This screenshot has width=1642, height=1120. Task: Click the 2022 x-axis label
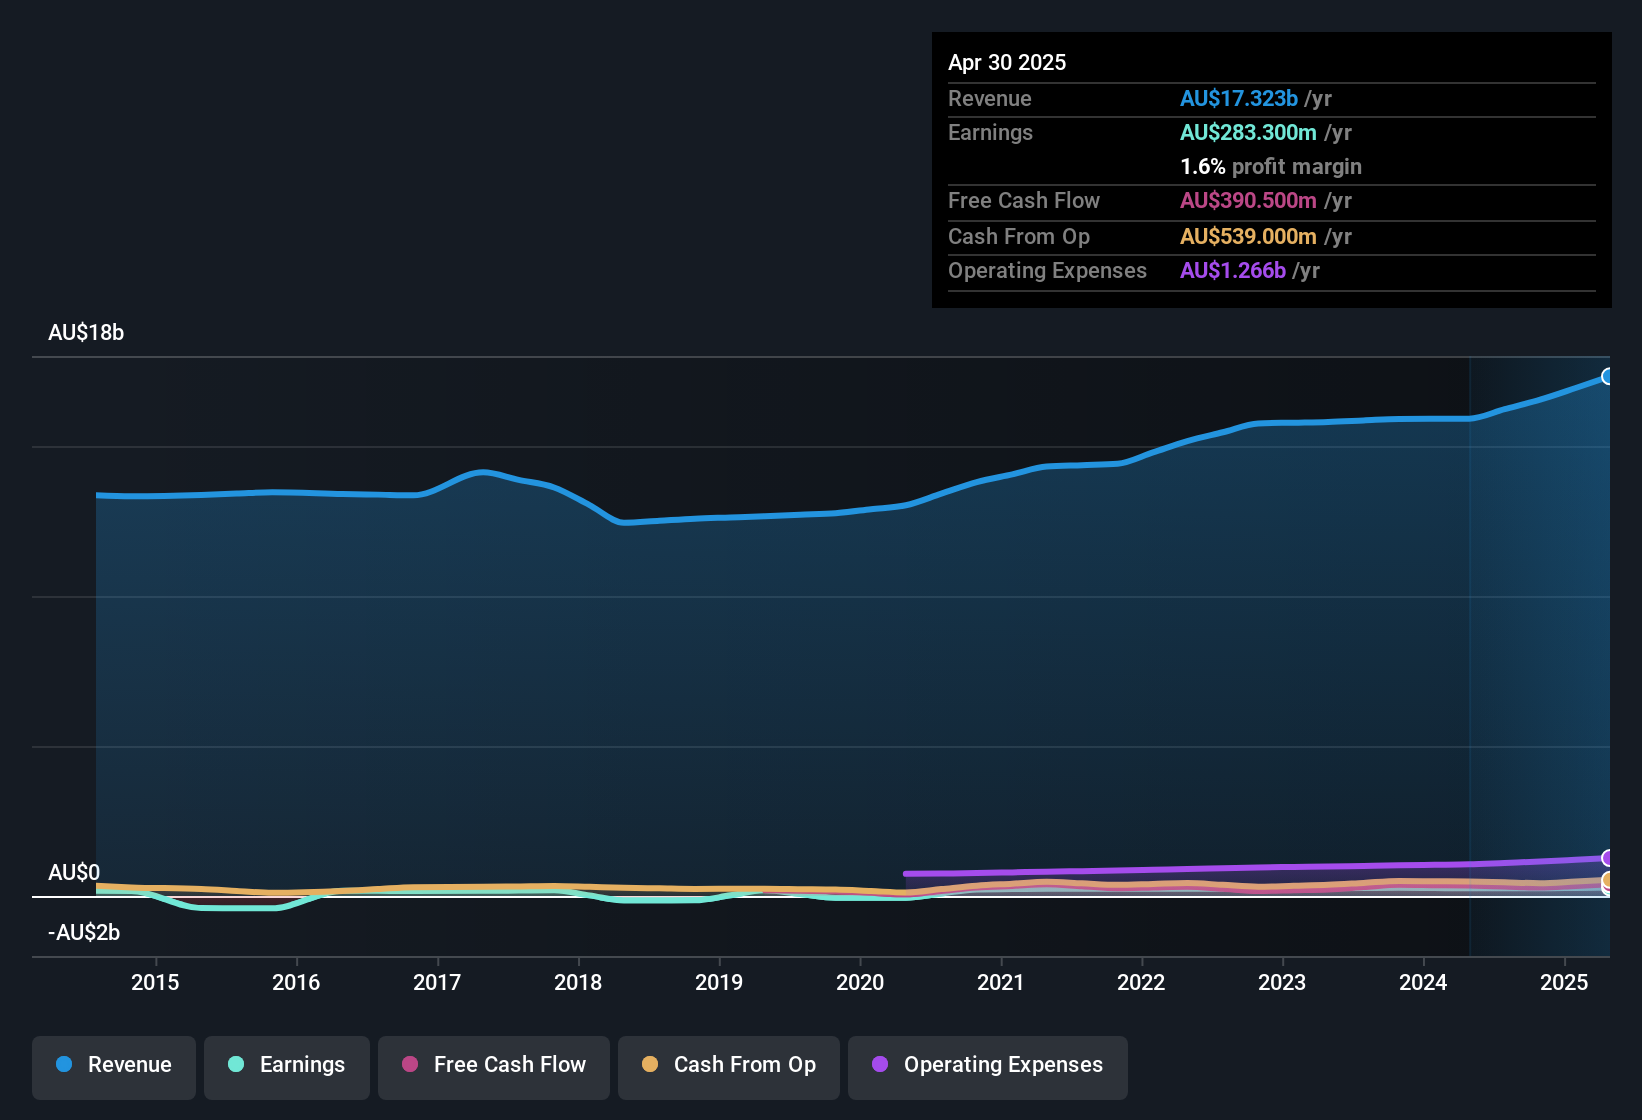coord(1141,982)
